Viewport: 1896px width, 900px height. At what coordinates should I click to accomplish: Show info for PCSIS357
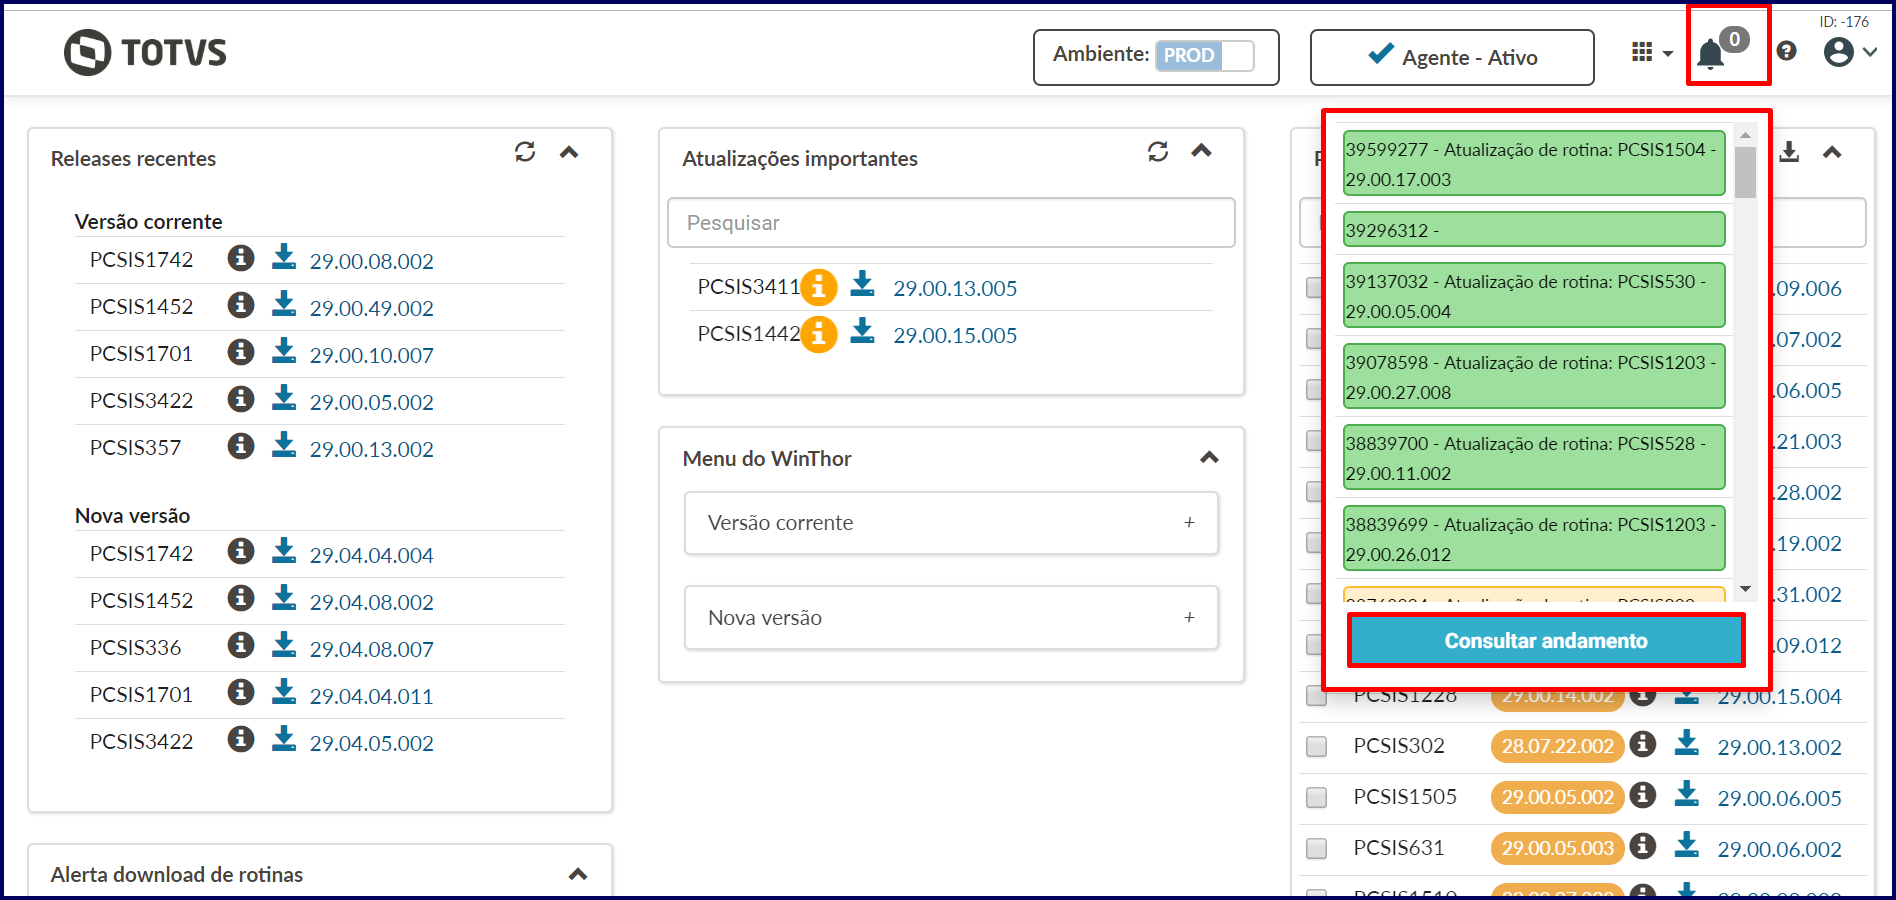(240, 446)
